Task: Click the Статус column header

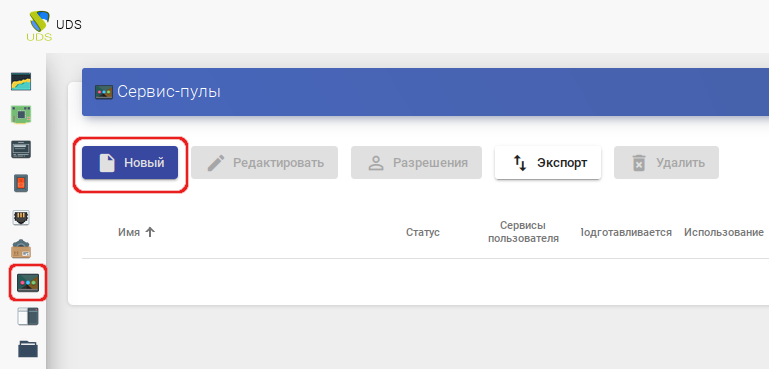Action: click(x=423, y=233)
